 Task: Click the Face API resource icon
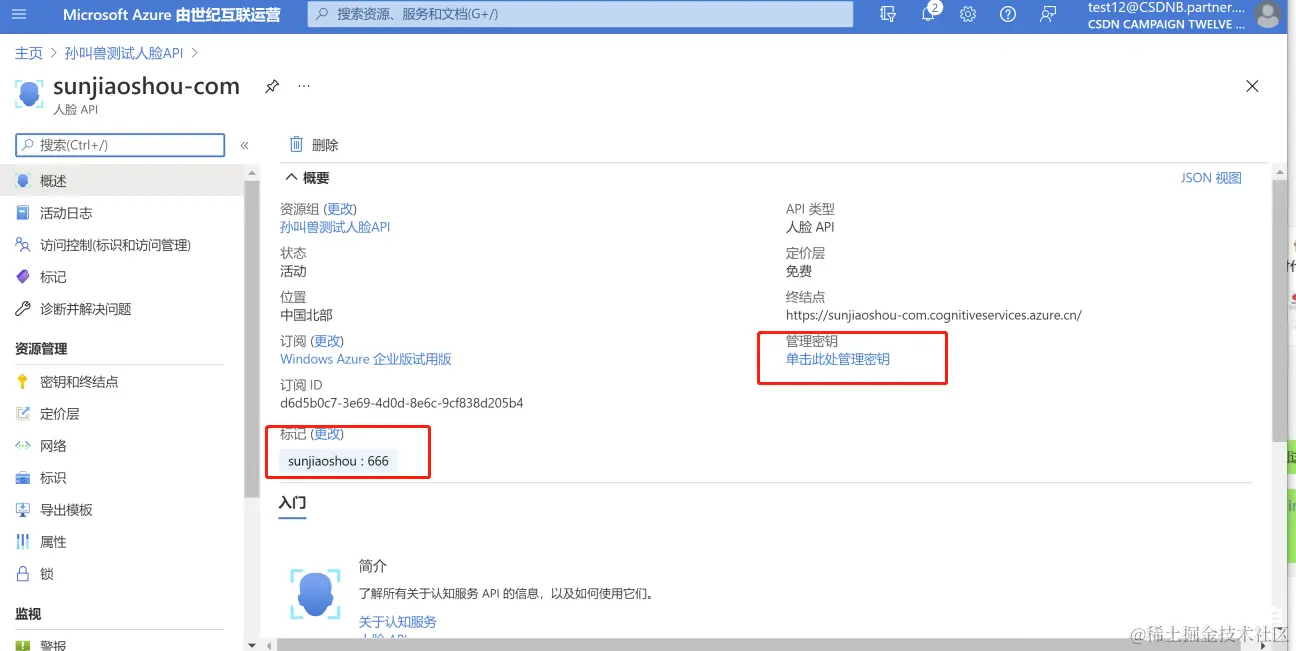point(29,94)
